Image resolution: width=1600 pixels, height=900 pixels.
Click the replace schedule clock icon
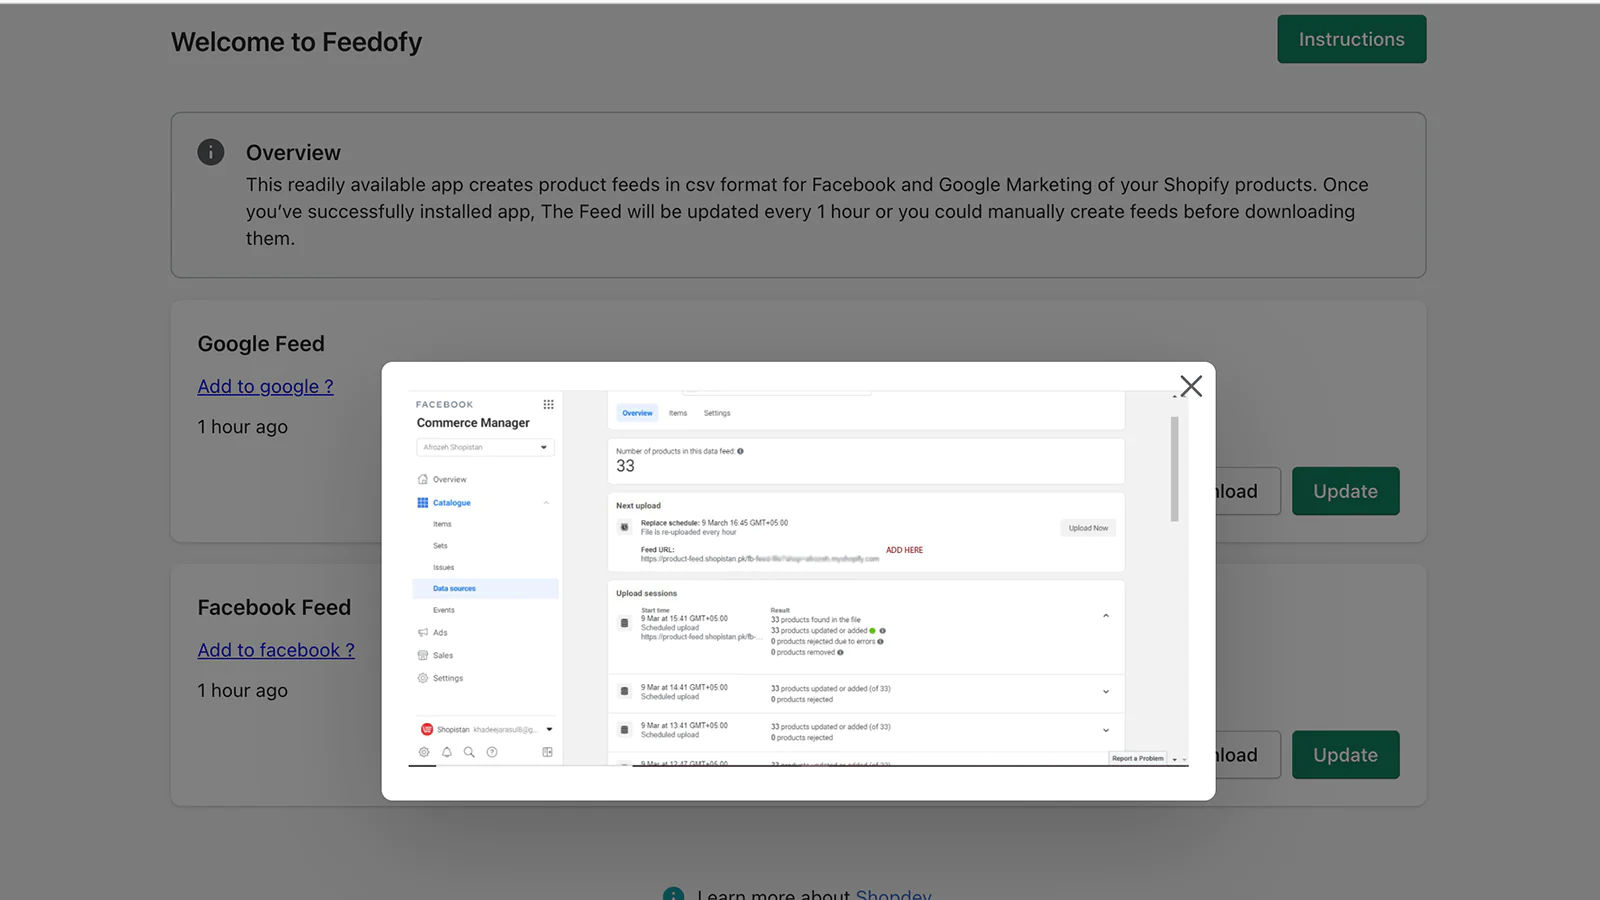625,527
